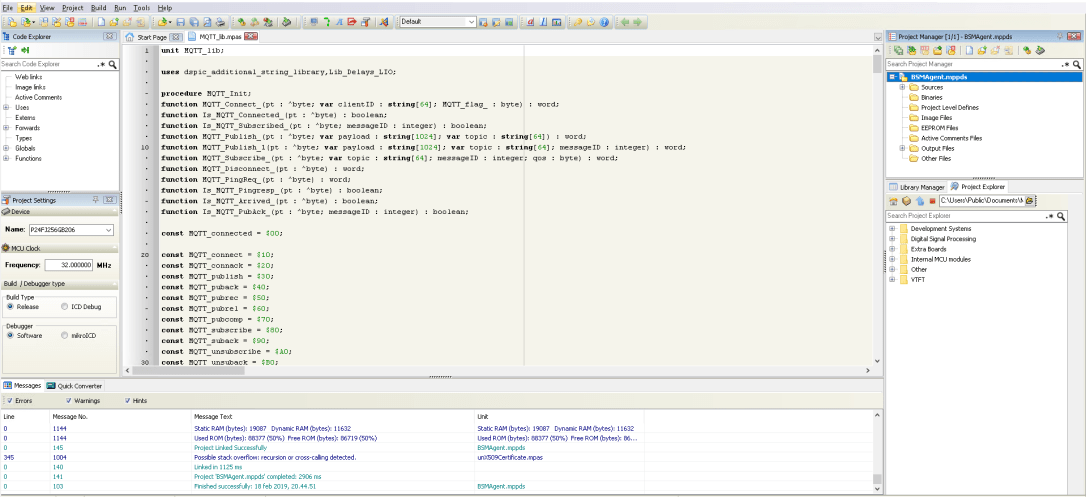Toggle the pin on the Project Settings panel
1086x497 pixels.
click(x=96, y=200)
